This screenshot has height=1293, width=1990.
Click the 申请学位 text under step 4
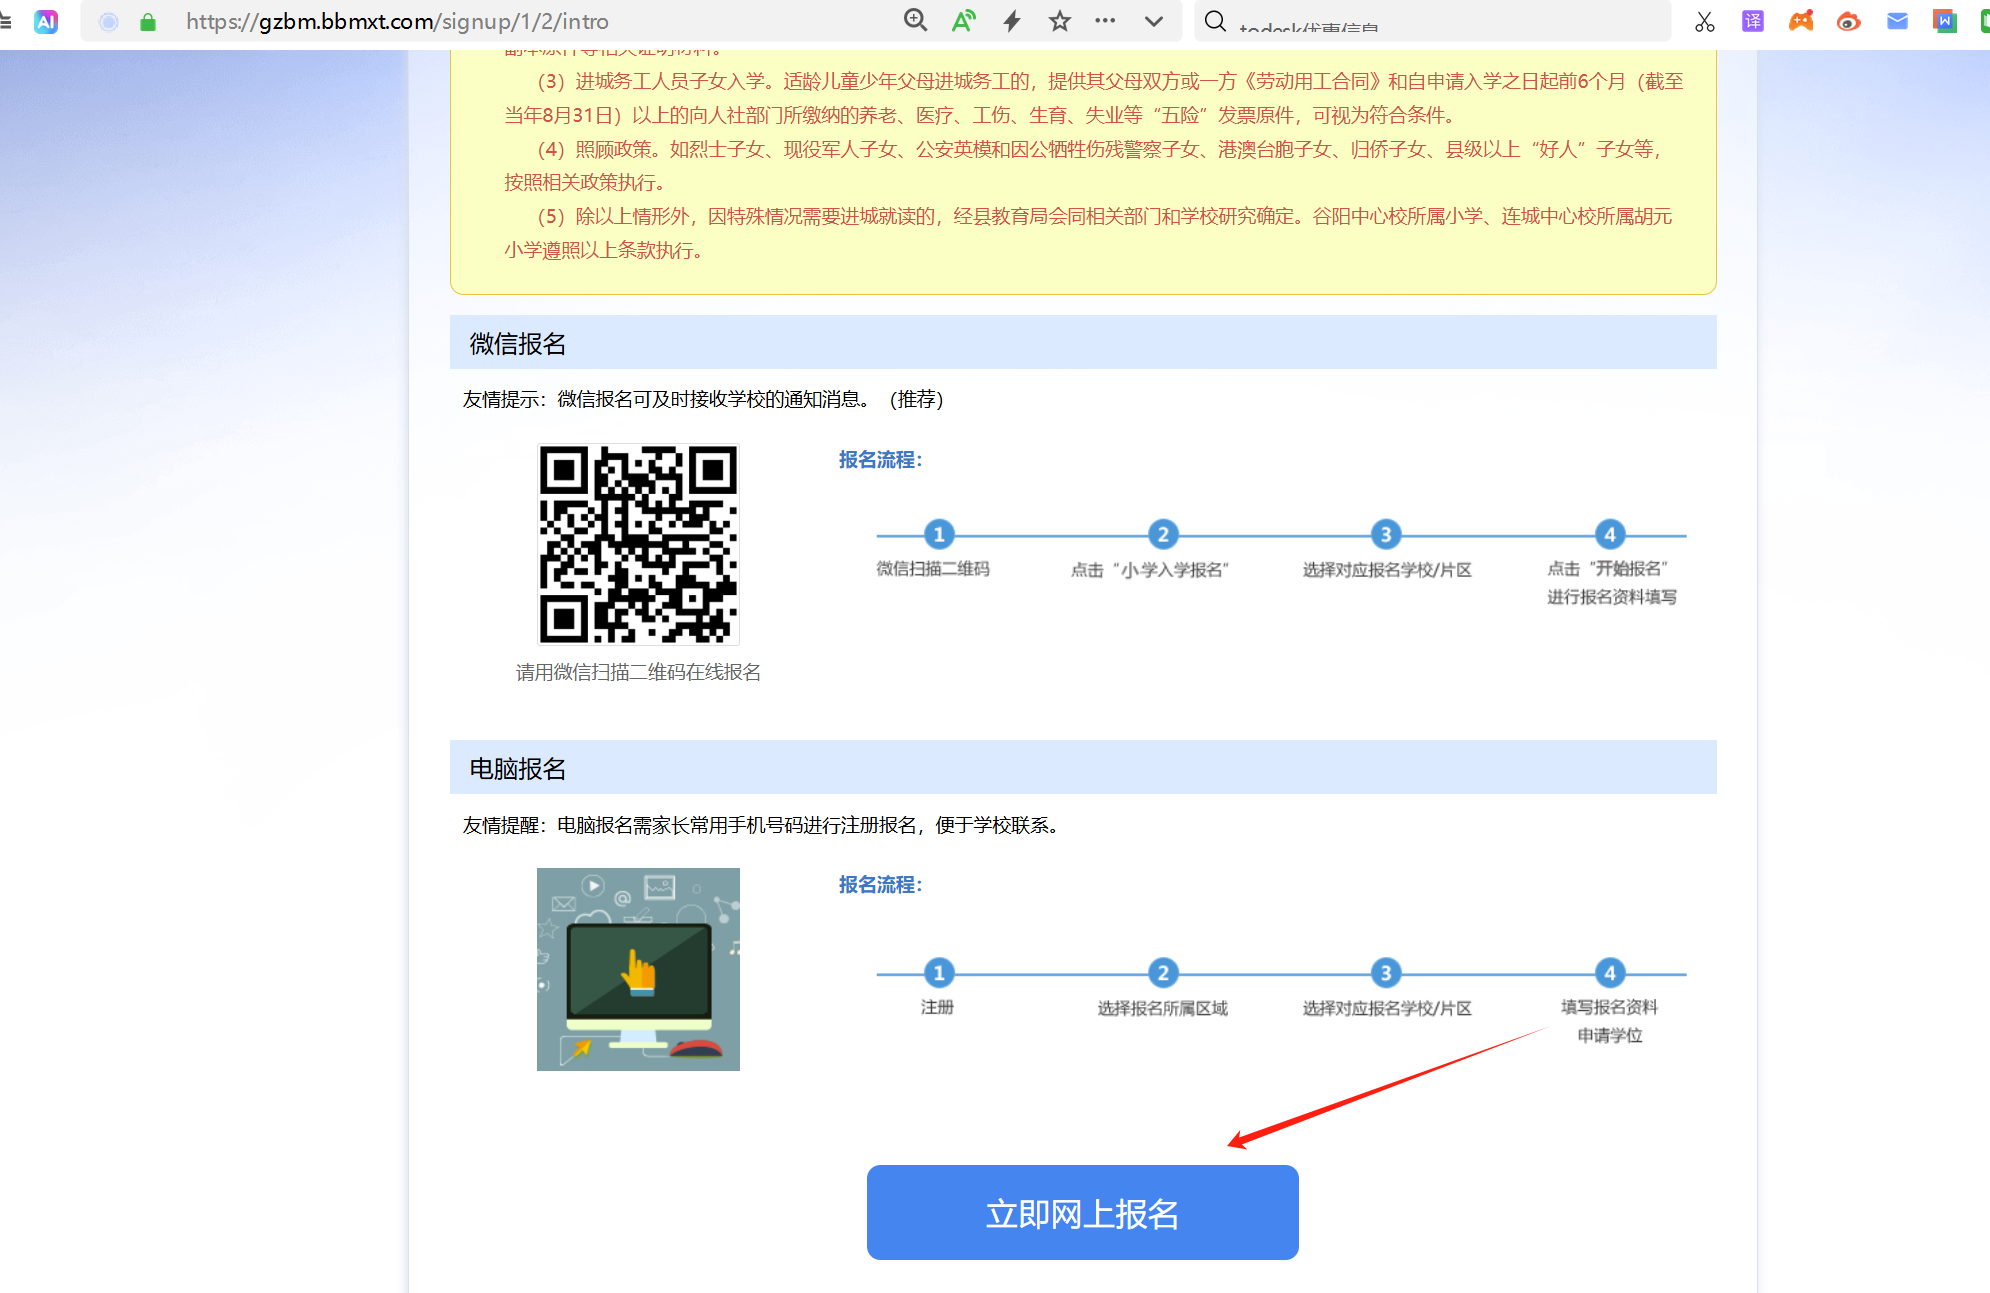point(1610,1036)
